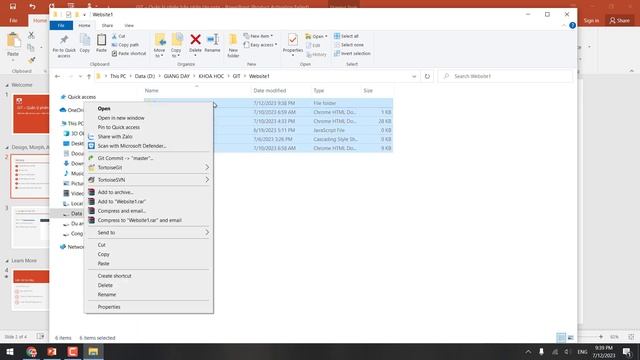Select PowerPoint slide 1 thumbnail
The width and height of the screenshot is (640, 360).
pos(31,114)
